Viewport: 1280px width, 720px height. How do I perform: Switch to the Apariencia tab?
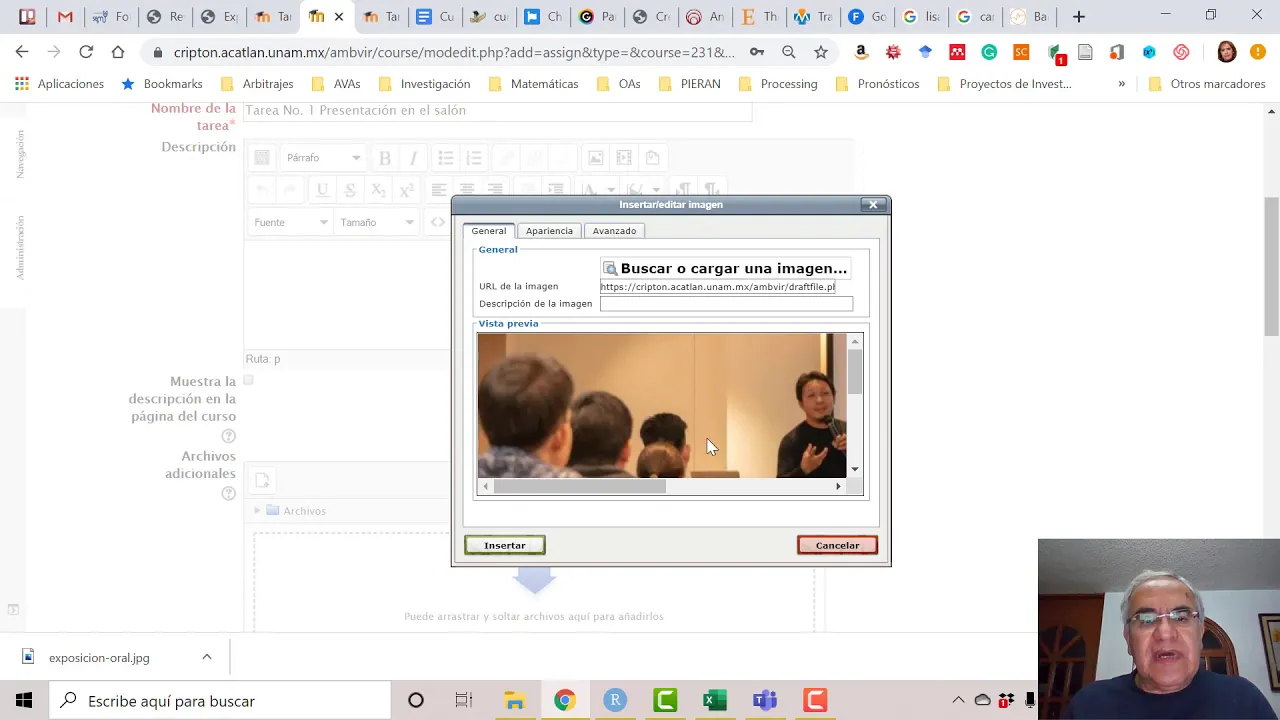[x=549, y=231]
